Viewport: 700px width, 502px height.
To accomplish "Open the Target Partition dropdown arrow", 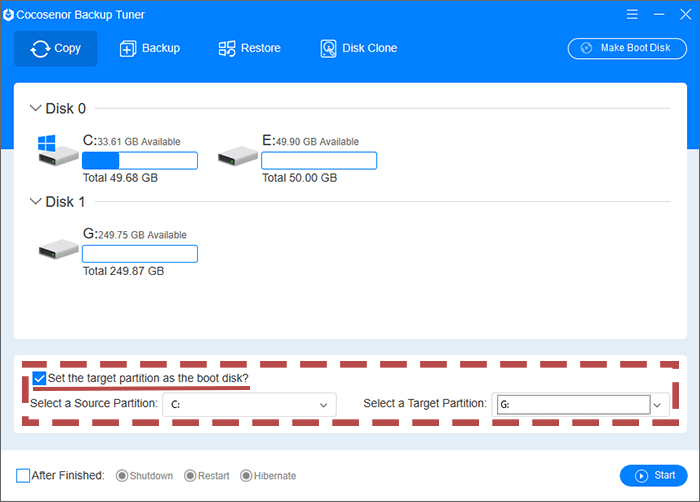I will (658, 405).
